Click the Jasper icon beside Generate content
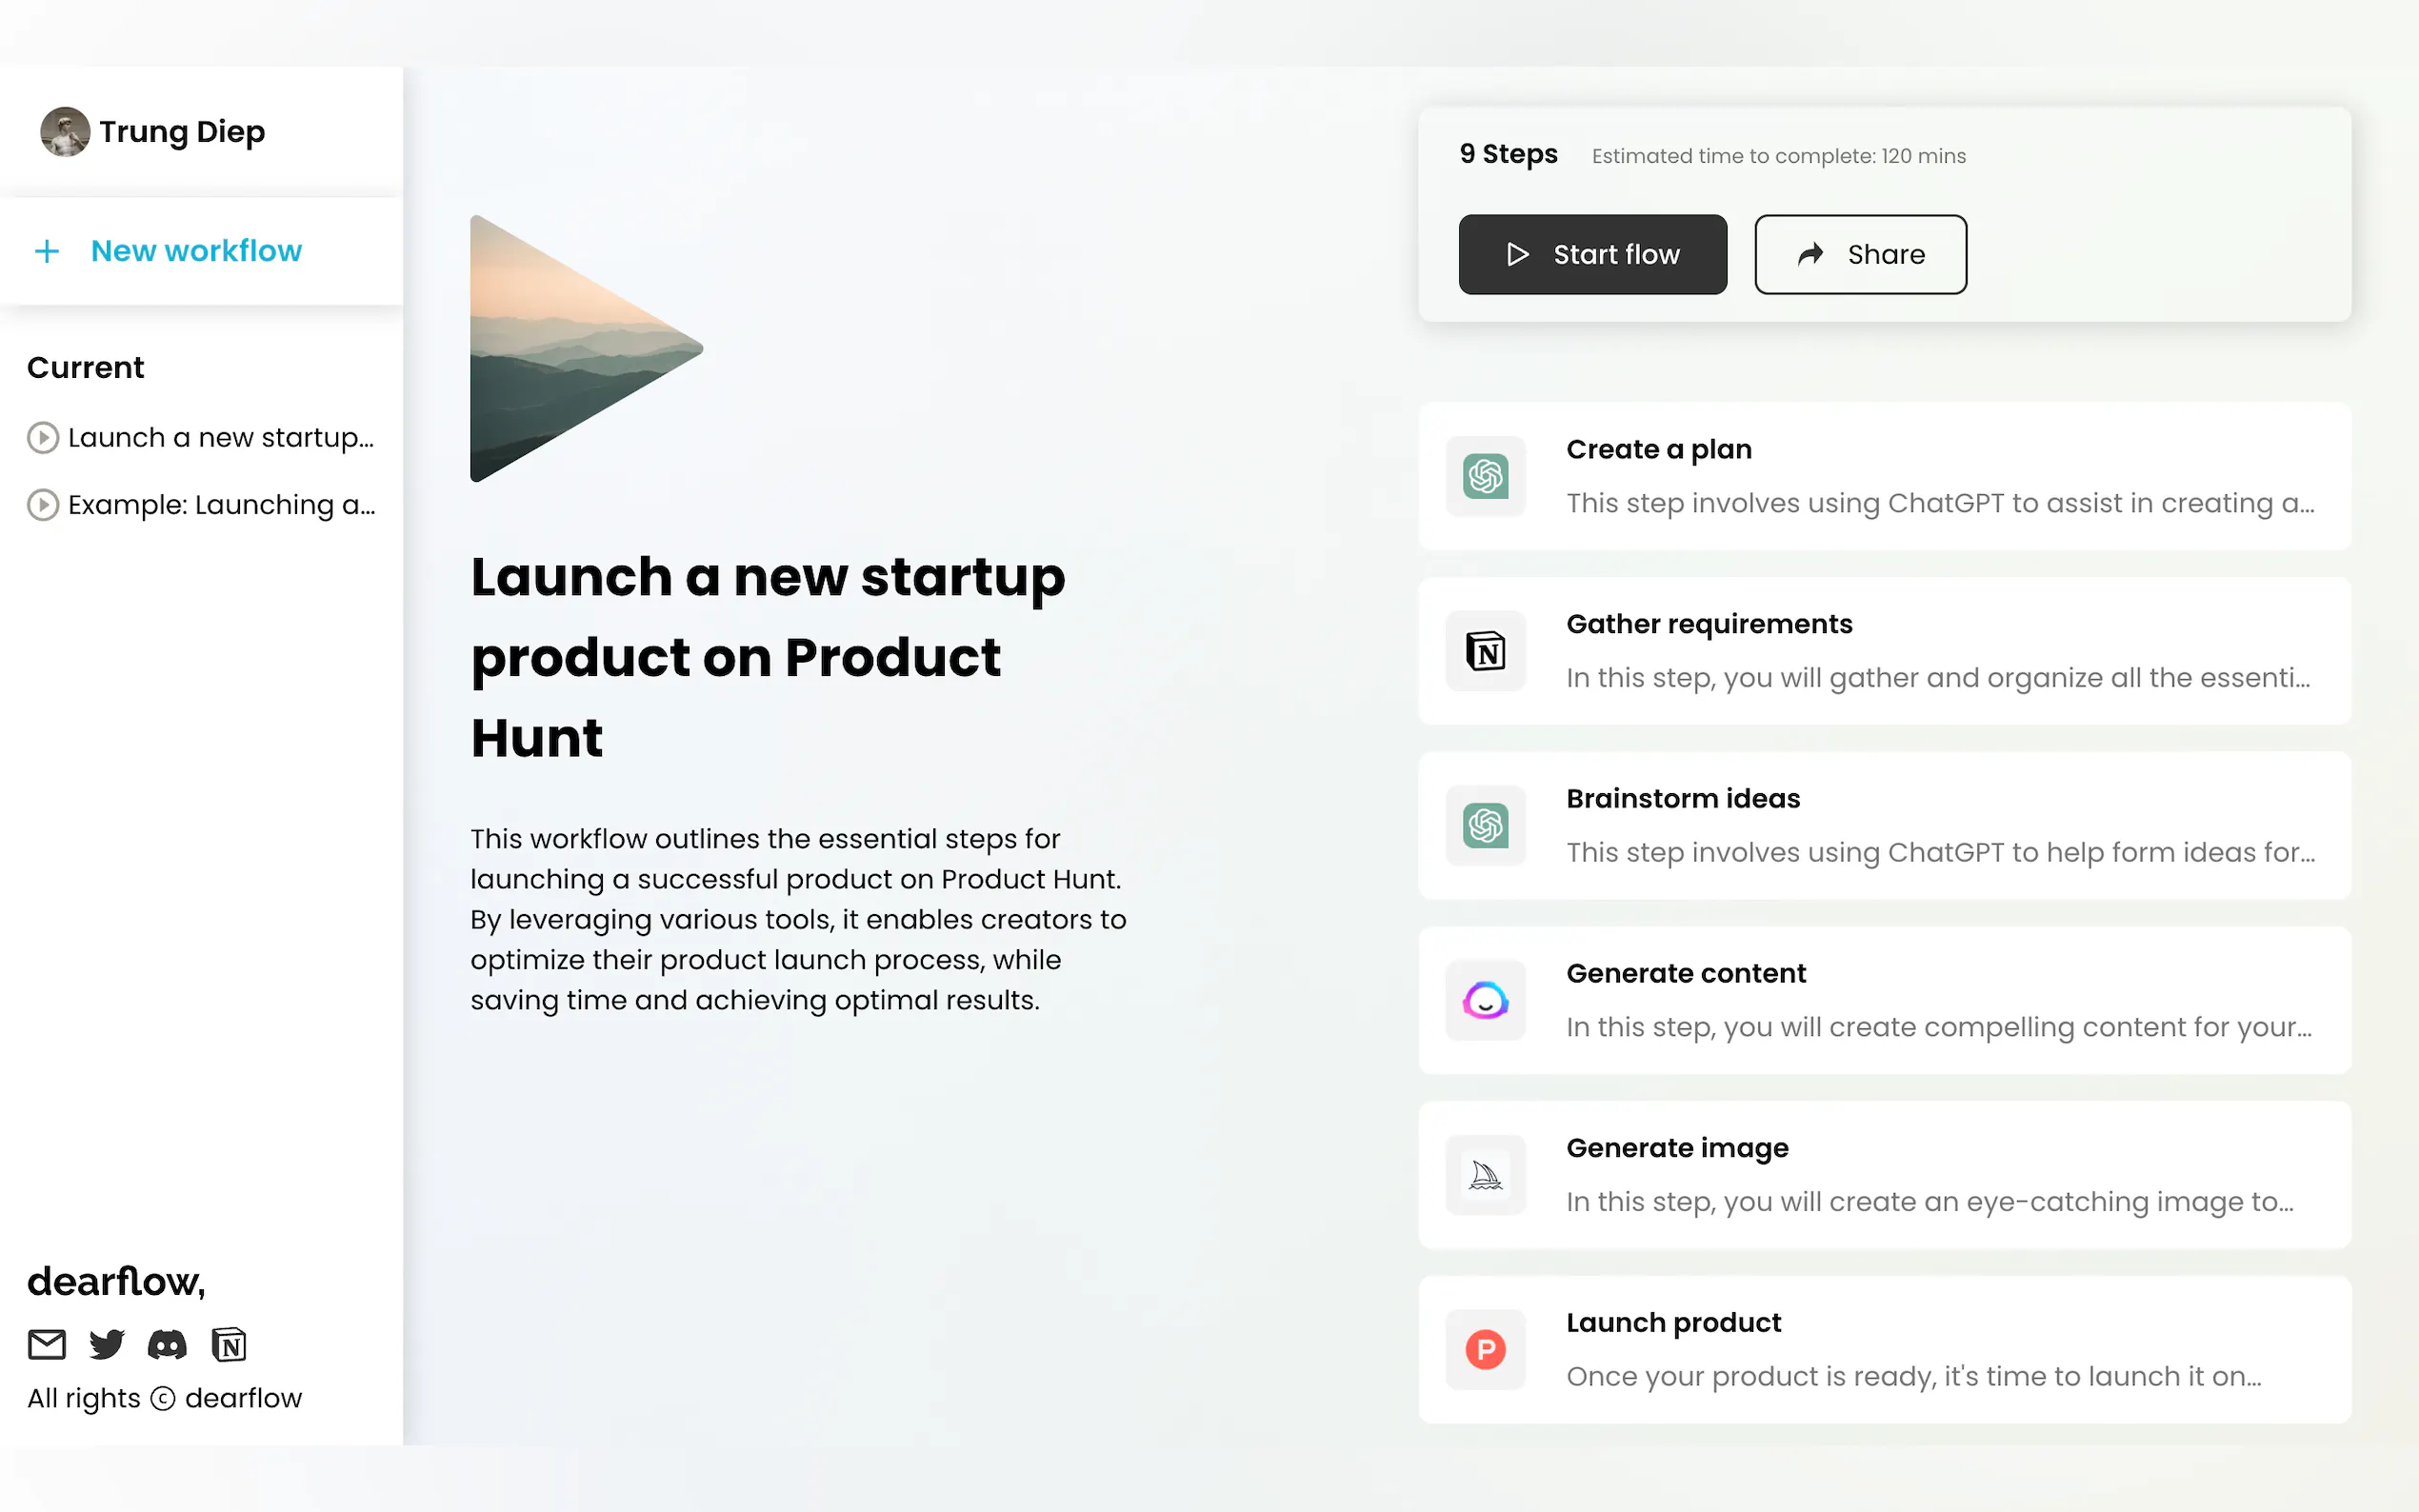This screenshot has height=1512, width=2419. 1485,1000
